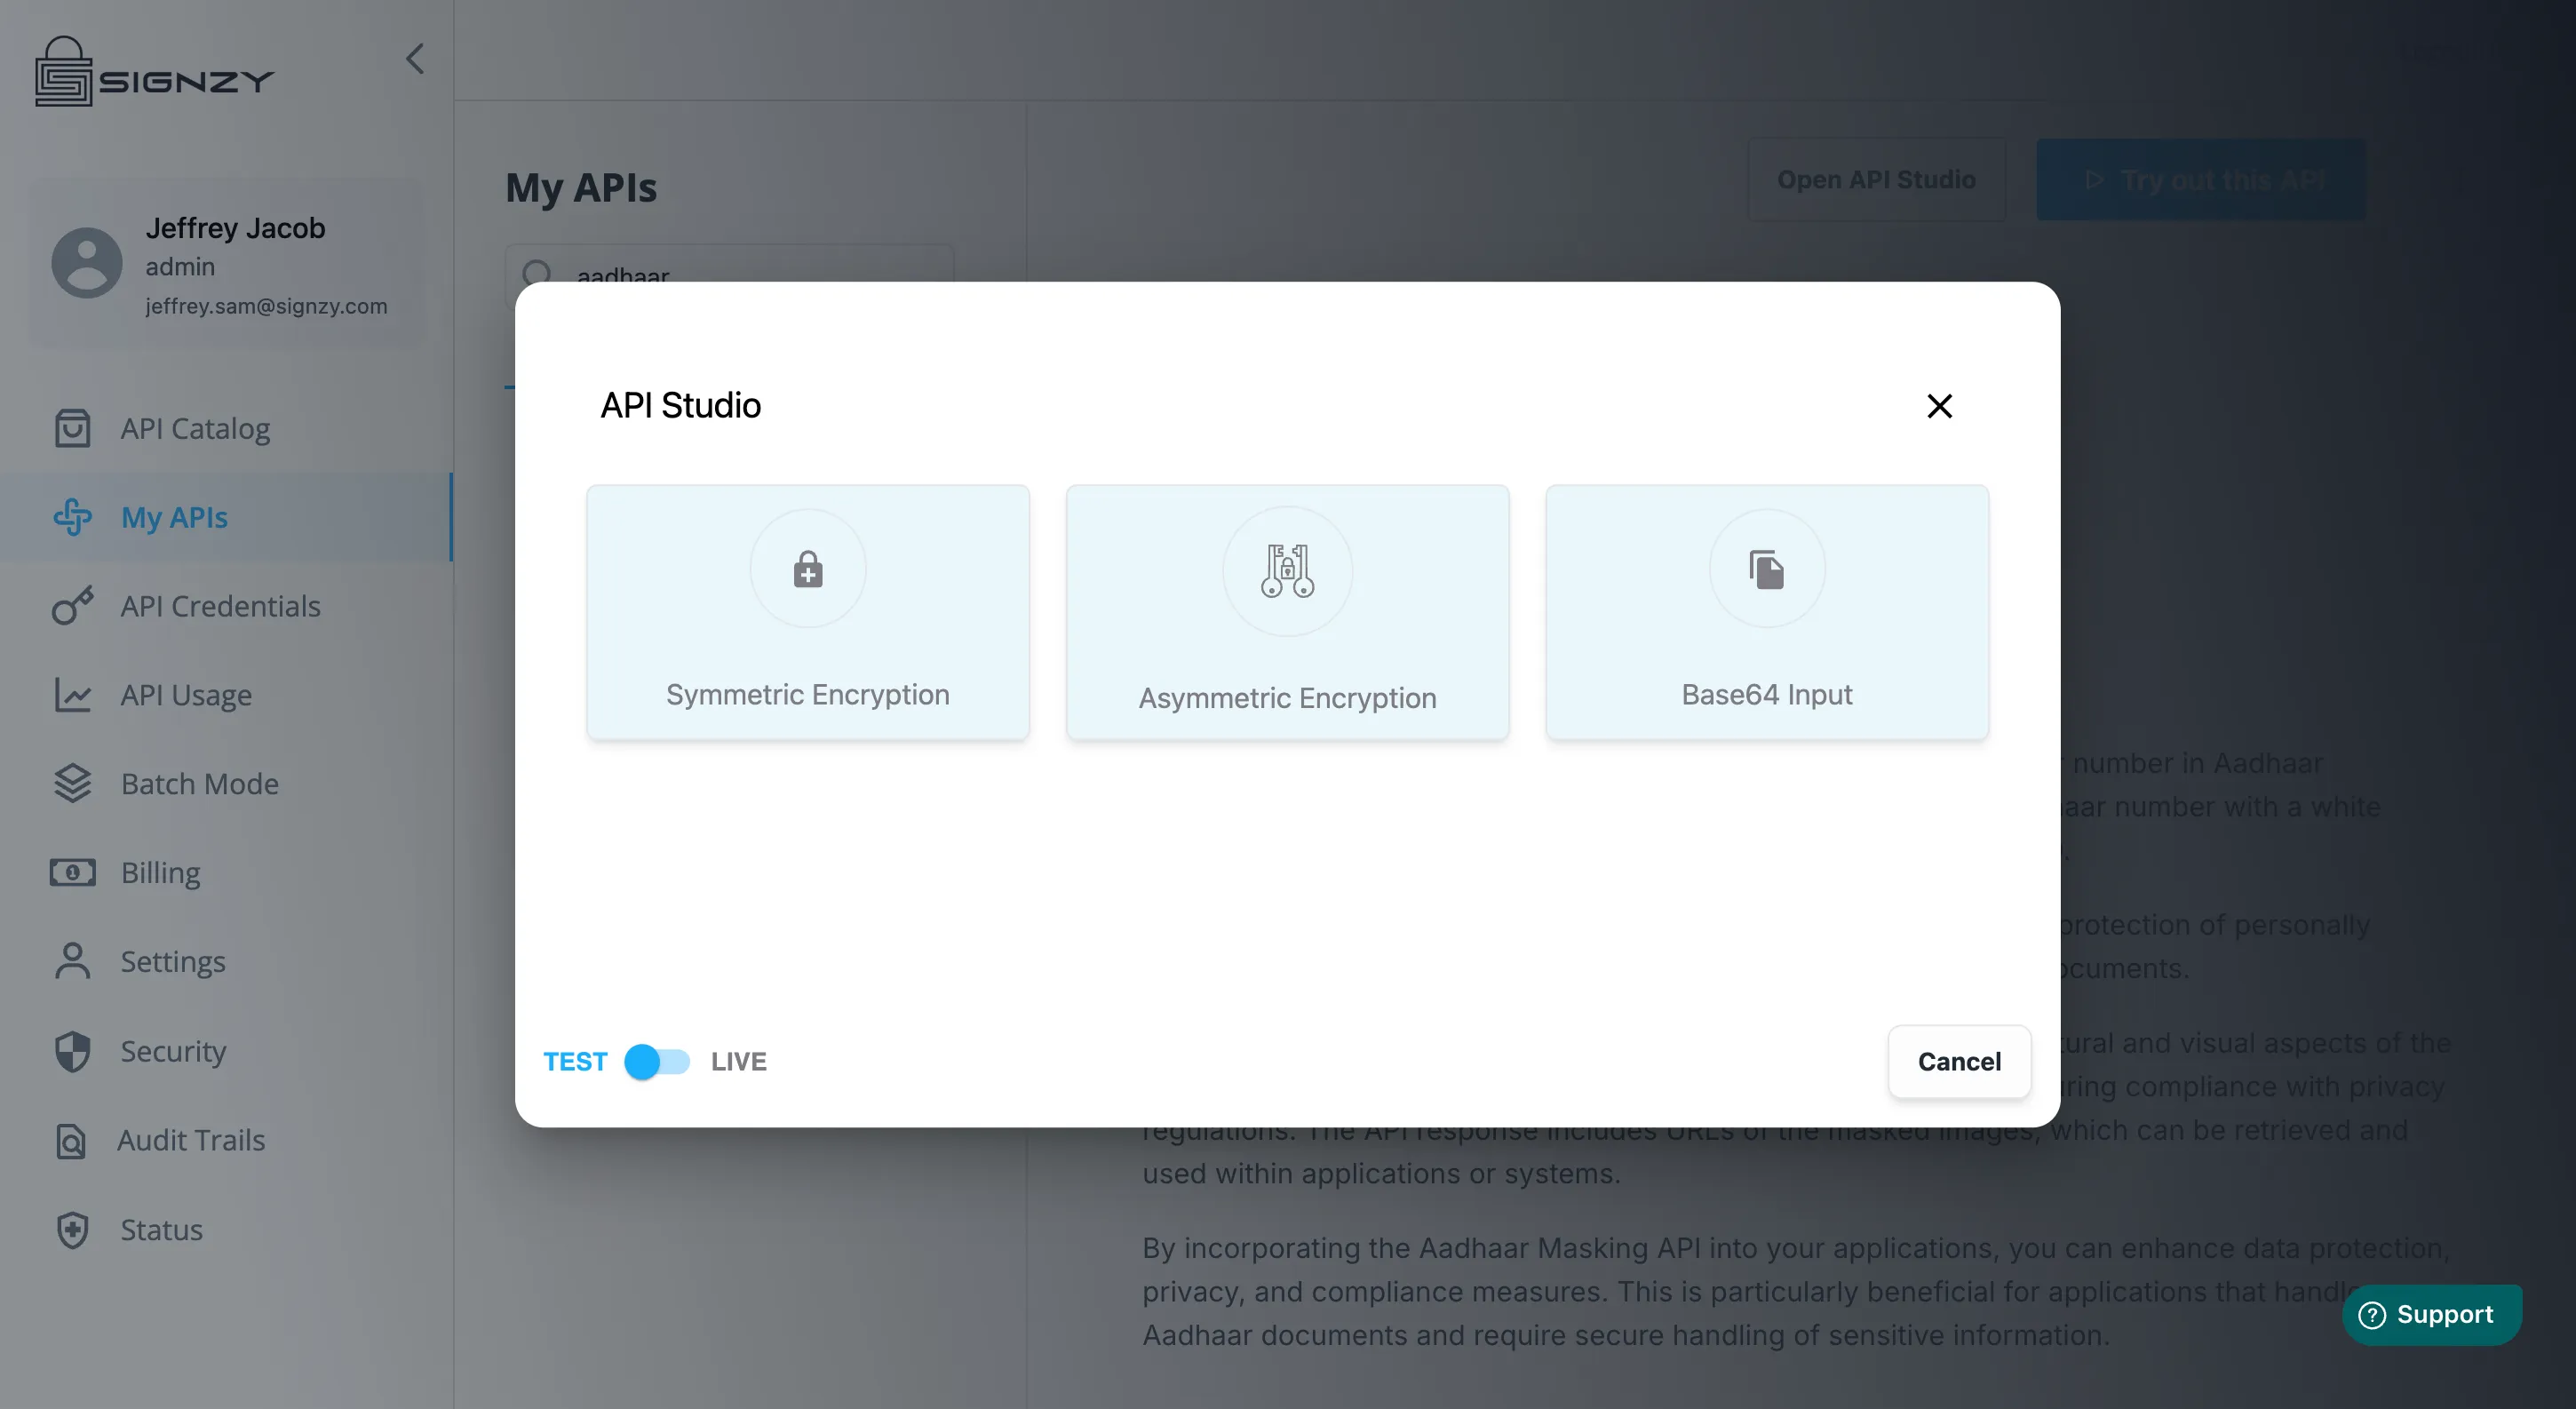Click Try out this API button
The image size is (2576, 1409).
(2201, 180)
